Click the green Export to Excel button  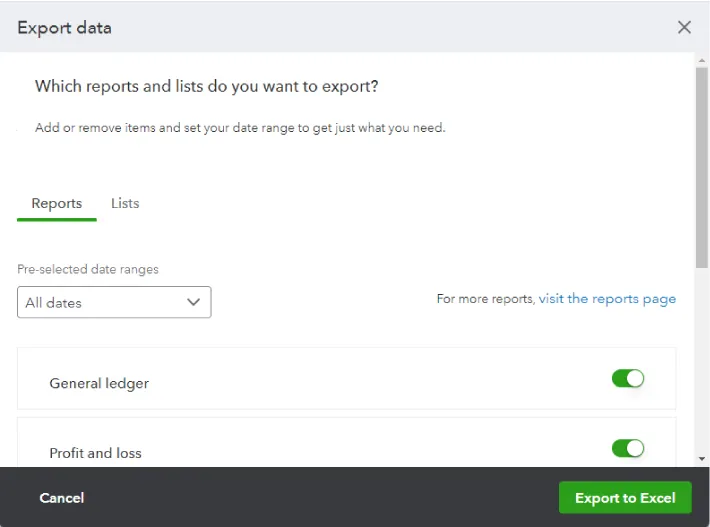click(x=625, y=498)
